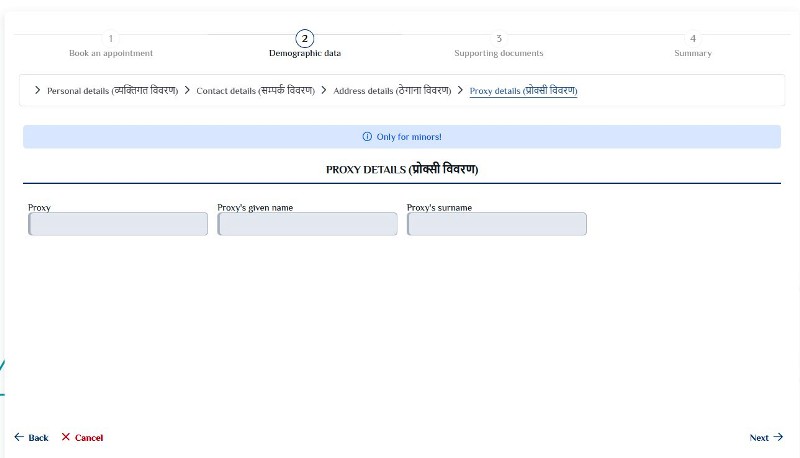Click the Next right arrow icon

[x=778, y=437]
